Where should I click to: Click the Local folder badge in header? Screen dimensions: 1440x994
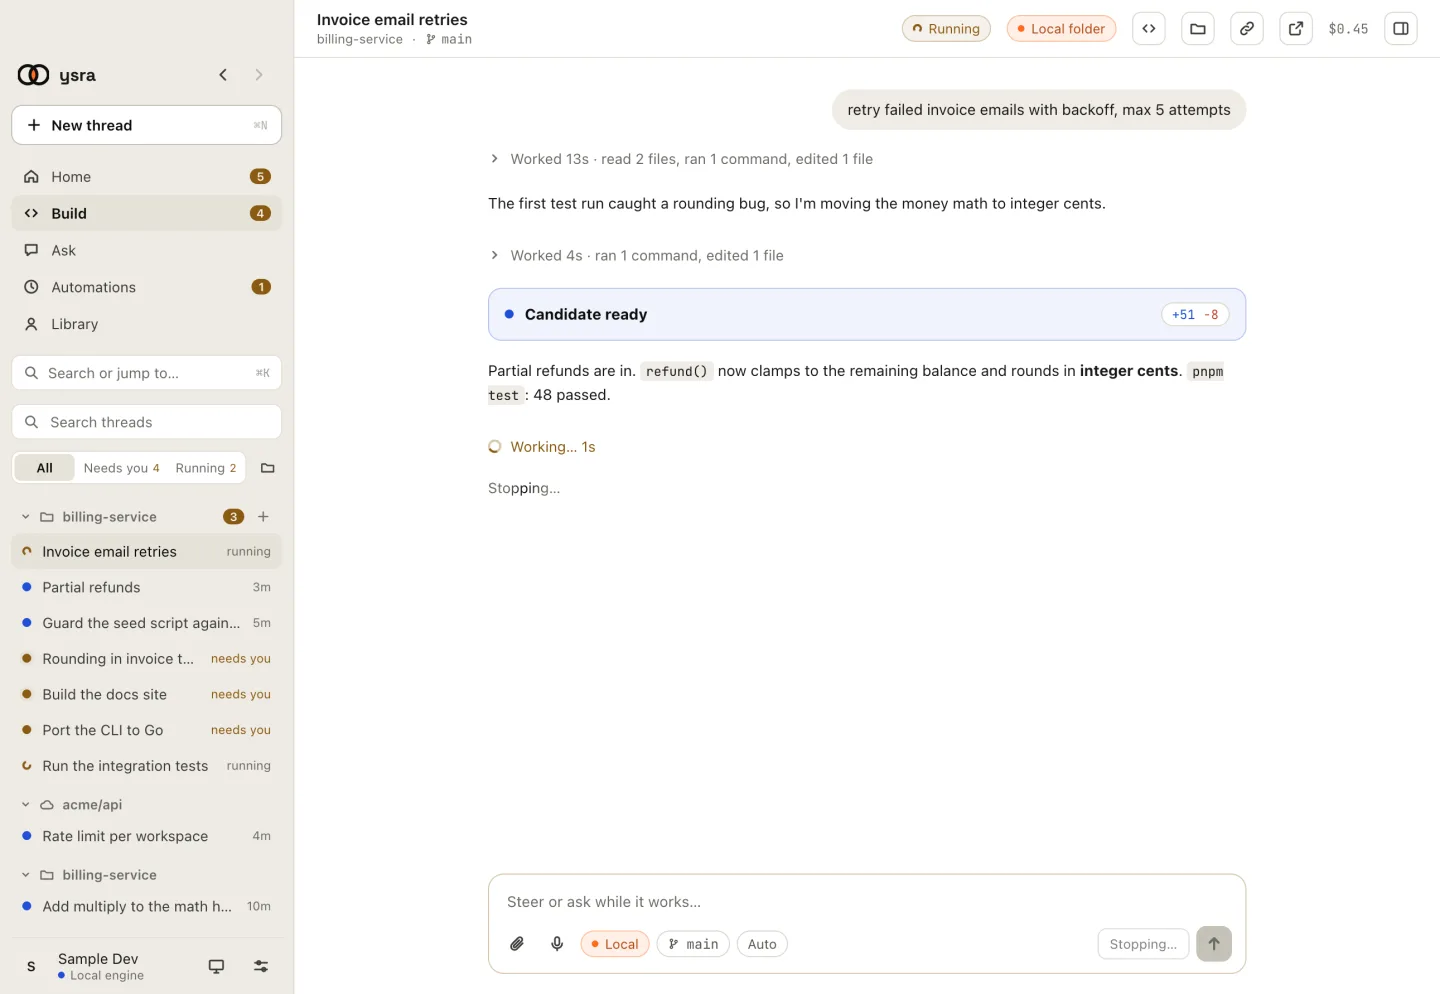tap(1061, 29)
